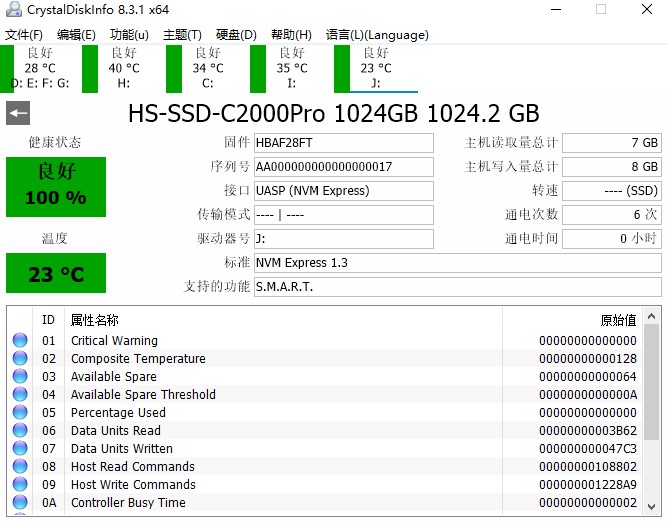Select the Critical Warning attribute name
The width and height of the screenshot is (668, 524).
pos(114,340)
